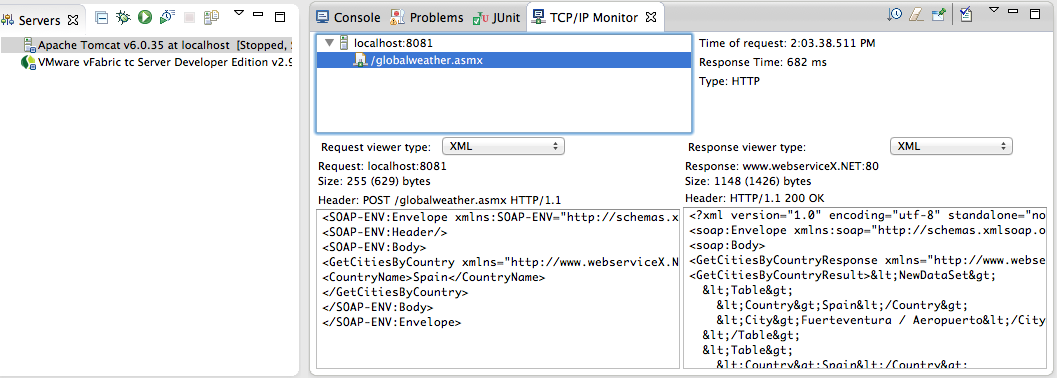Sort requests by response time
This screenshot has height=378, width=1057.
tap(895, 14)
